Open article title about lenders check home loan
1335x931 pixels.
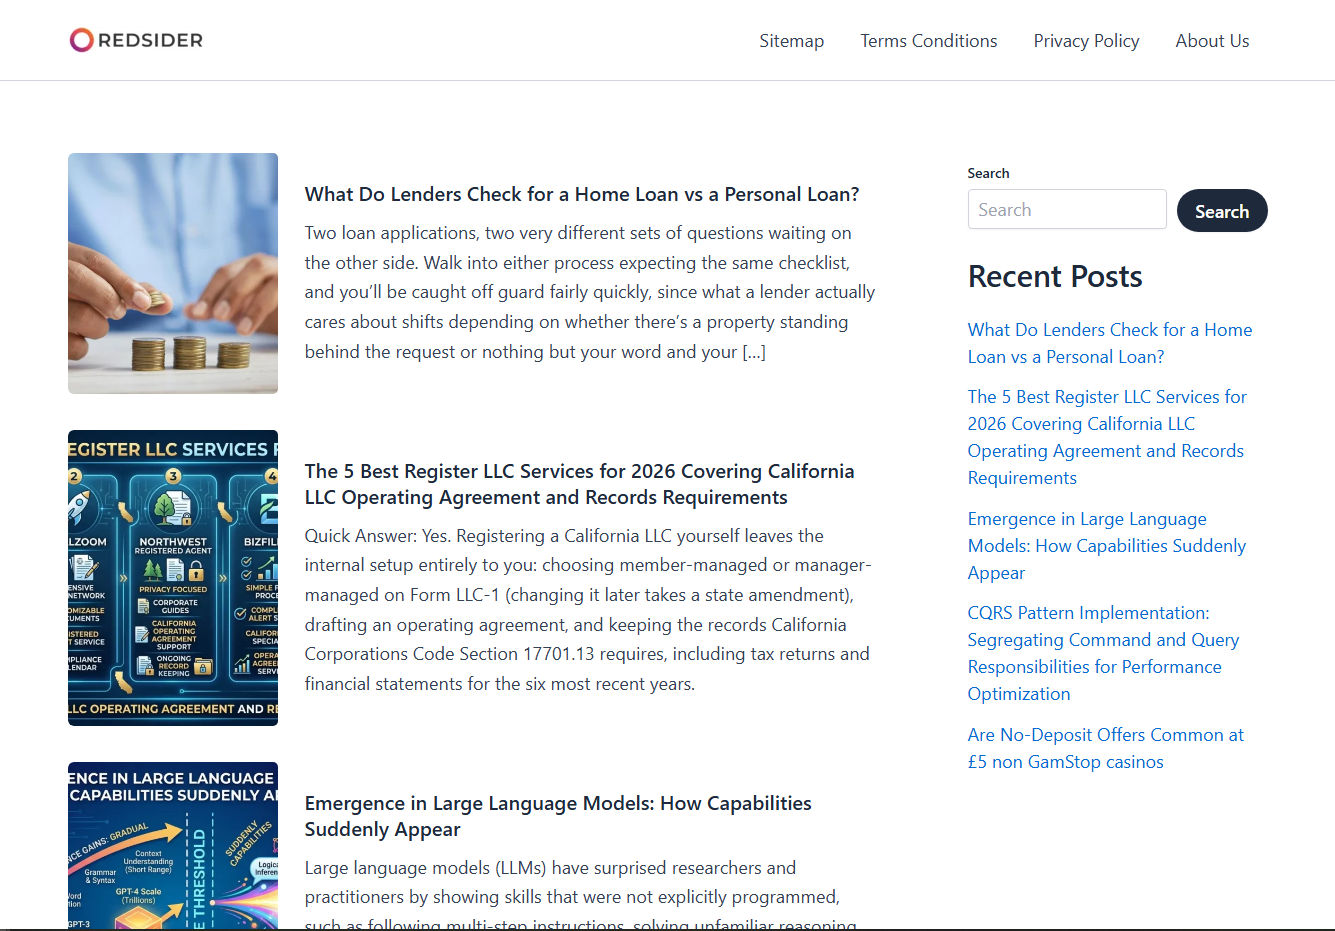pyautogui.click(x=582, y=194)
